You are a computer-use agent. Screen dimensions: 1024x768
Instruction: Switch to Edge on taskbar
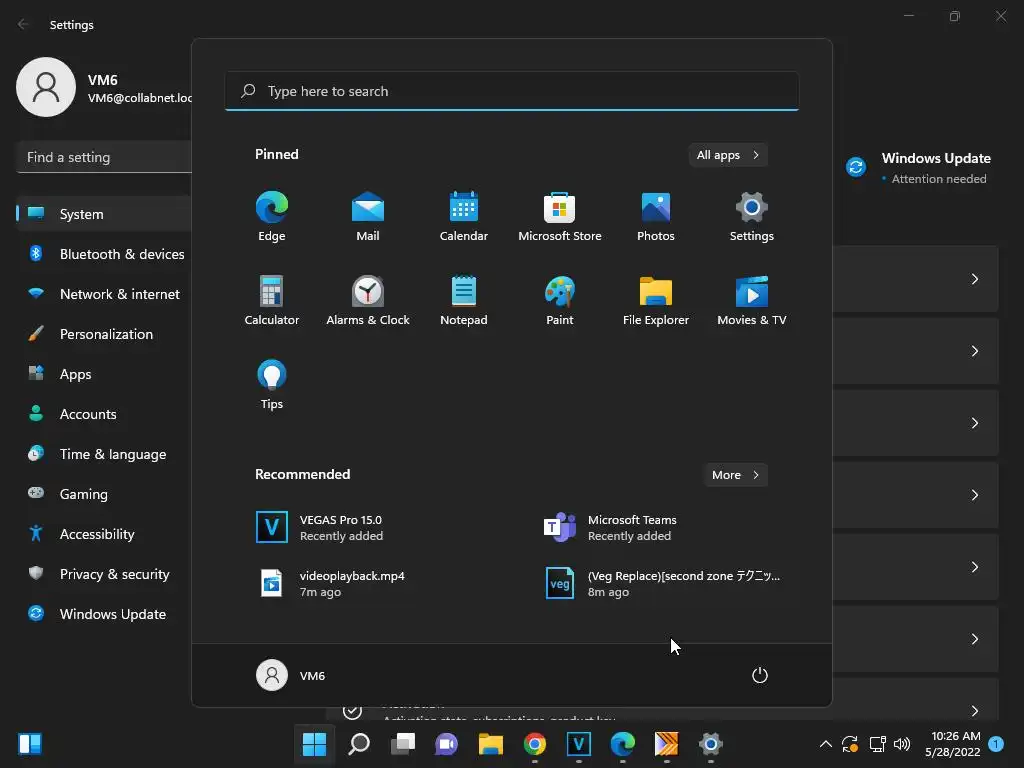coord(622,744)
